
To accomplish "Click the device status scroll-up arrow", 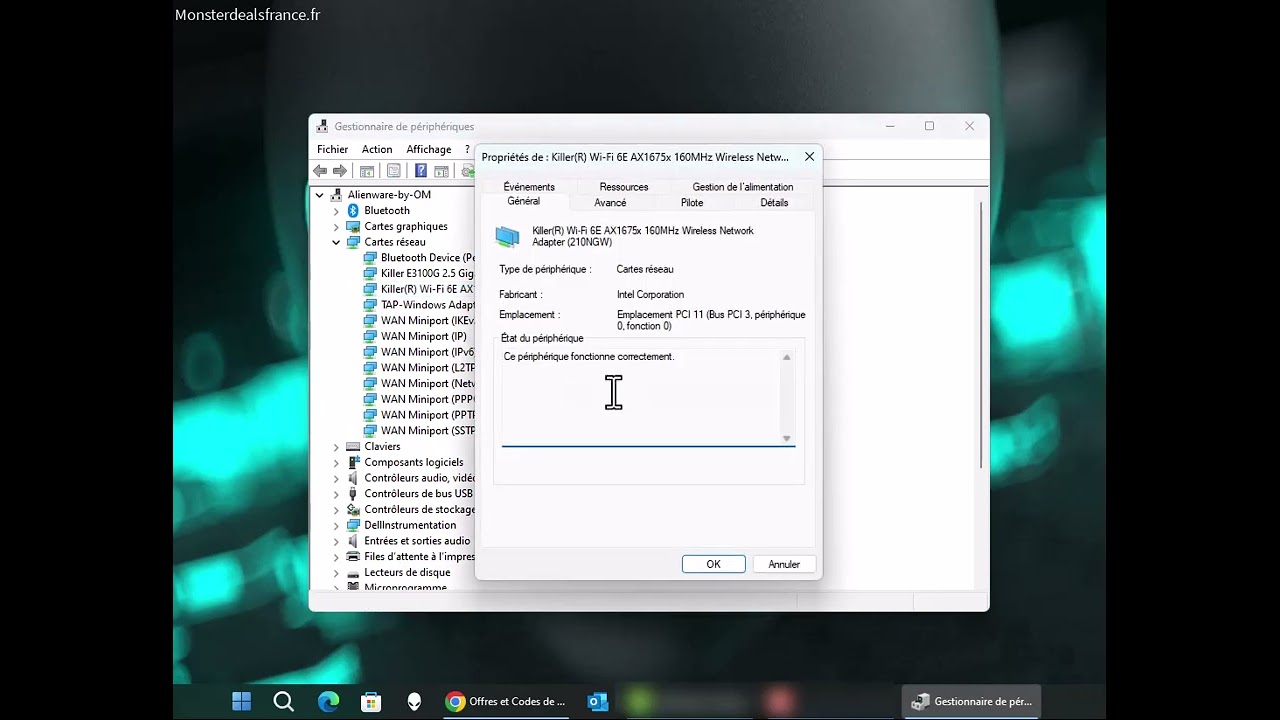I will tap(787, 357).
